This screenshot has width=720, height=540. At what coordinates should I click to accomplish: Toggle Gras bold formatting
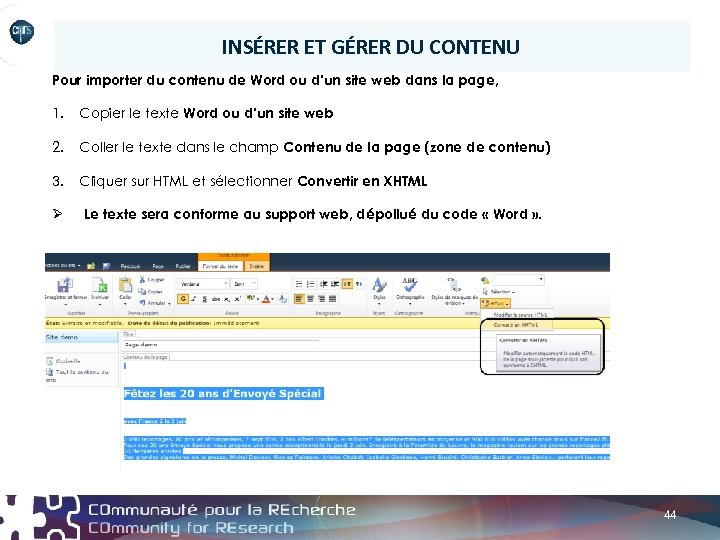click(x=183, y=299)
